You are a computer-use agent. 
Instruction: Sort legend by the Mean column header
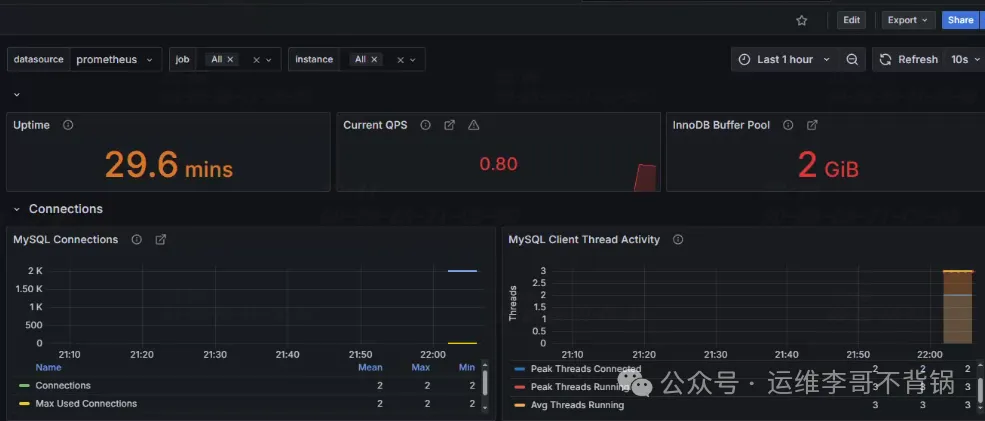pyautogui.click(x=370, y=368)
